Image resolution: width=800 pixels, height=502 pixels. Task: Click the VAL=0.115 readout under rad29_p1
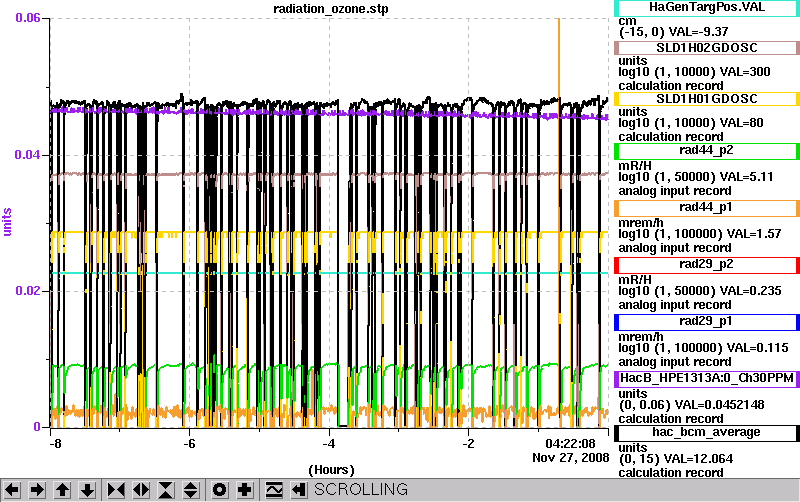[x=758, y=348]
